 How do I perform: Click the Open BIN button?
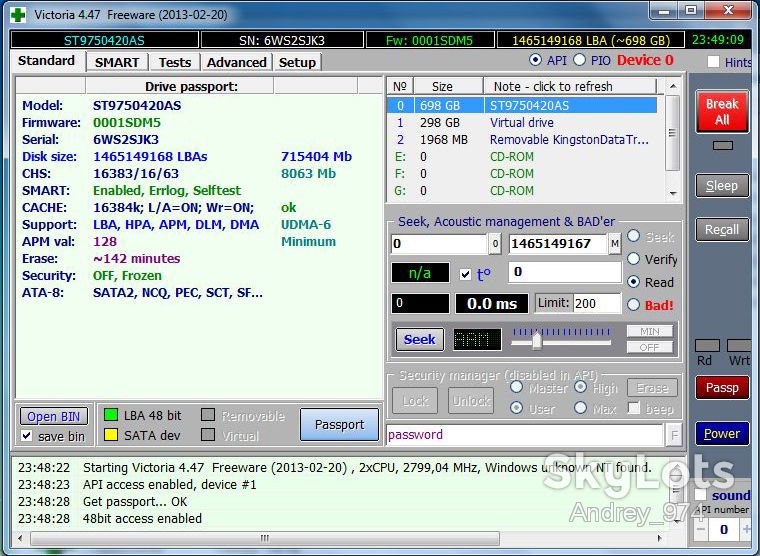(53, 416)
